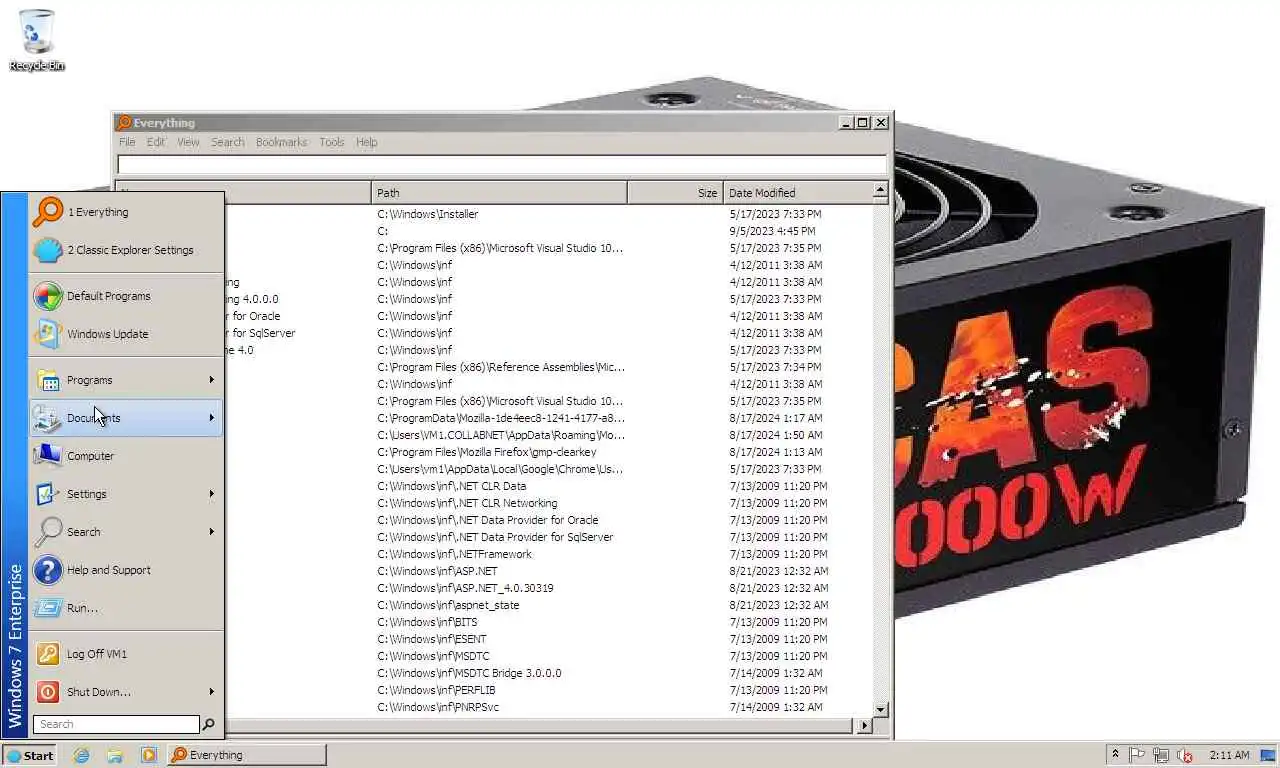The width and height of the screenshot is (1280, 768).
Task: Click the volume tray icon
Action: [1185, 755]
